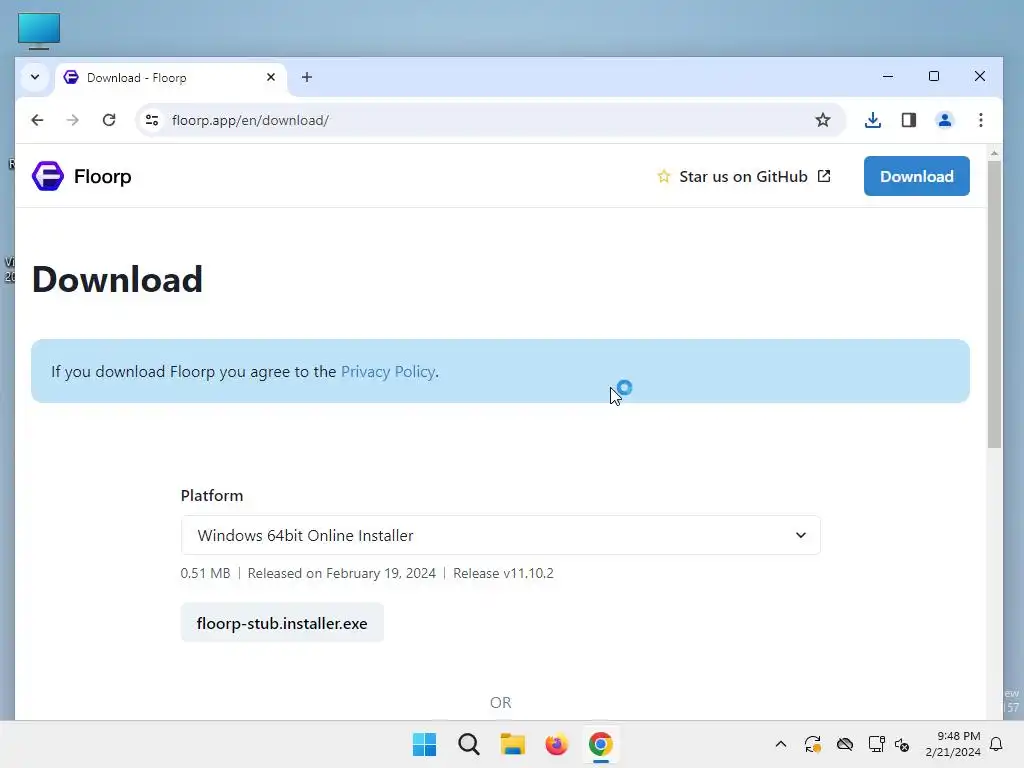The image size is (1024, 768).
Task: Click the yellow star icon in header
Action: pos(664,176)
